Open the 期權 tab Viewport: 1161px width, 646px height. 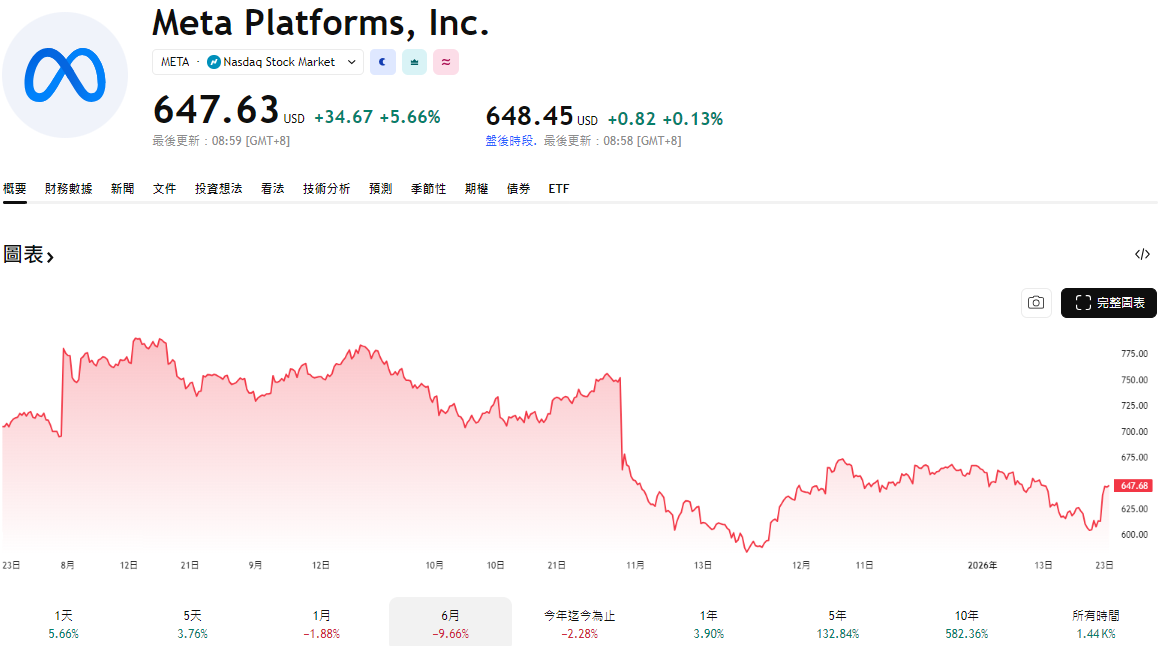pos(476,188)
